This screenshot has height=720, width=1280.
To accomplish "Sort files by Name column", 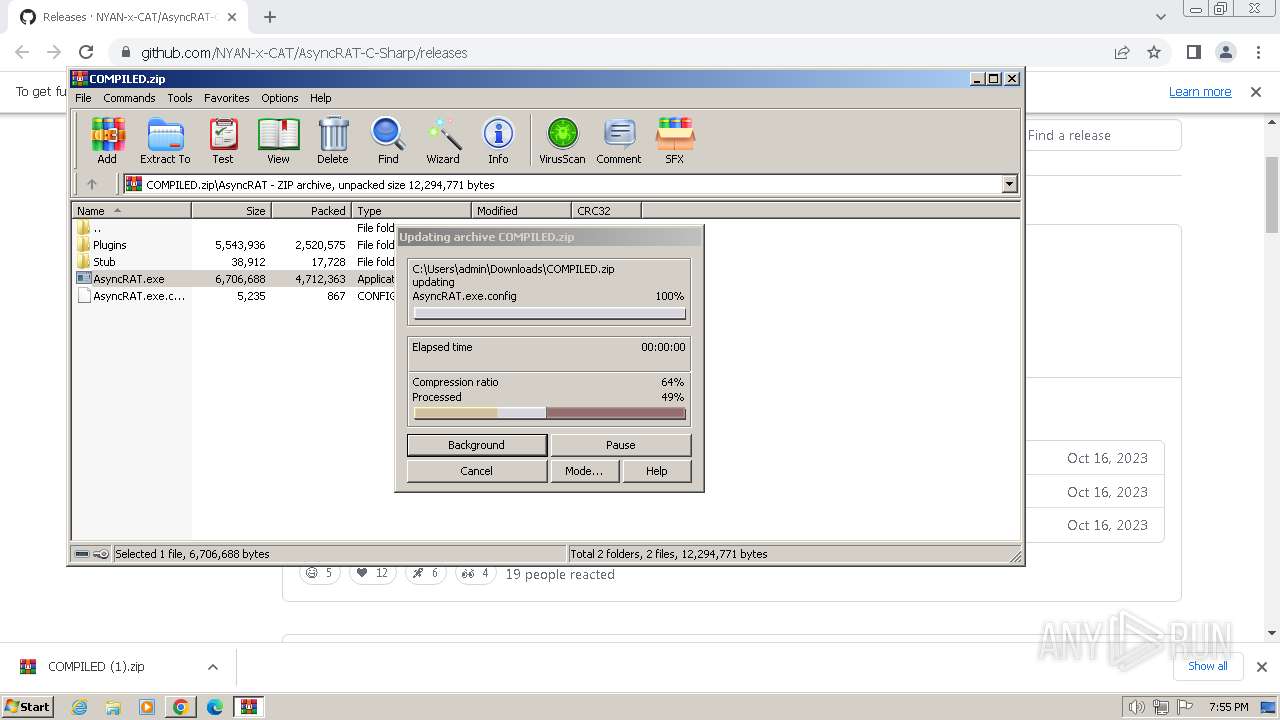I will pos(131,210).
